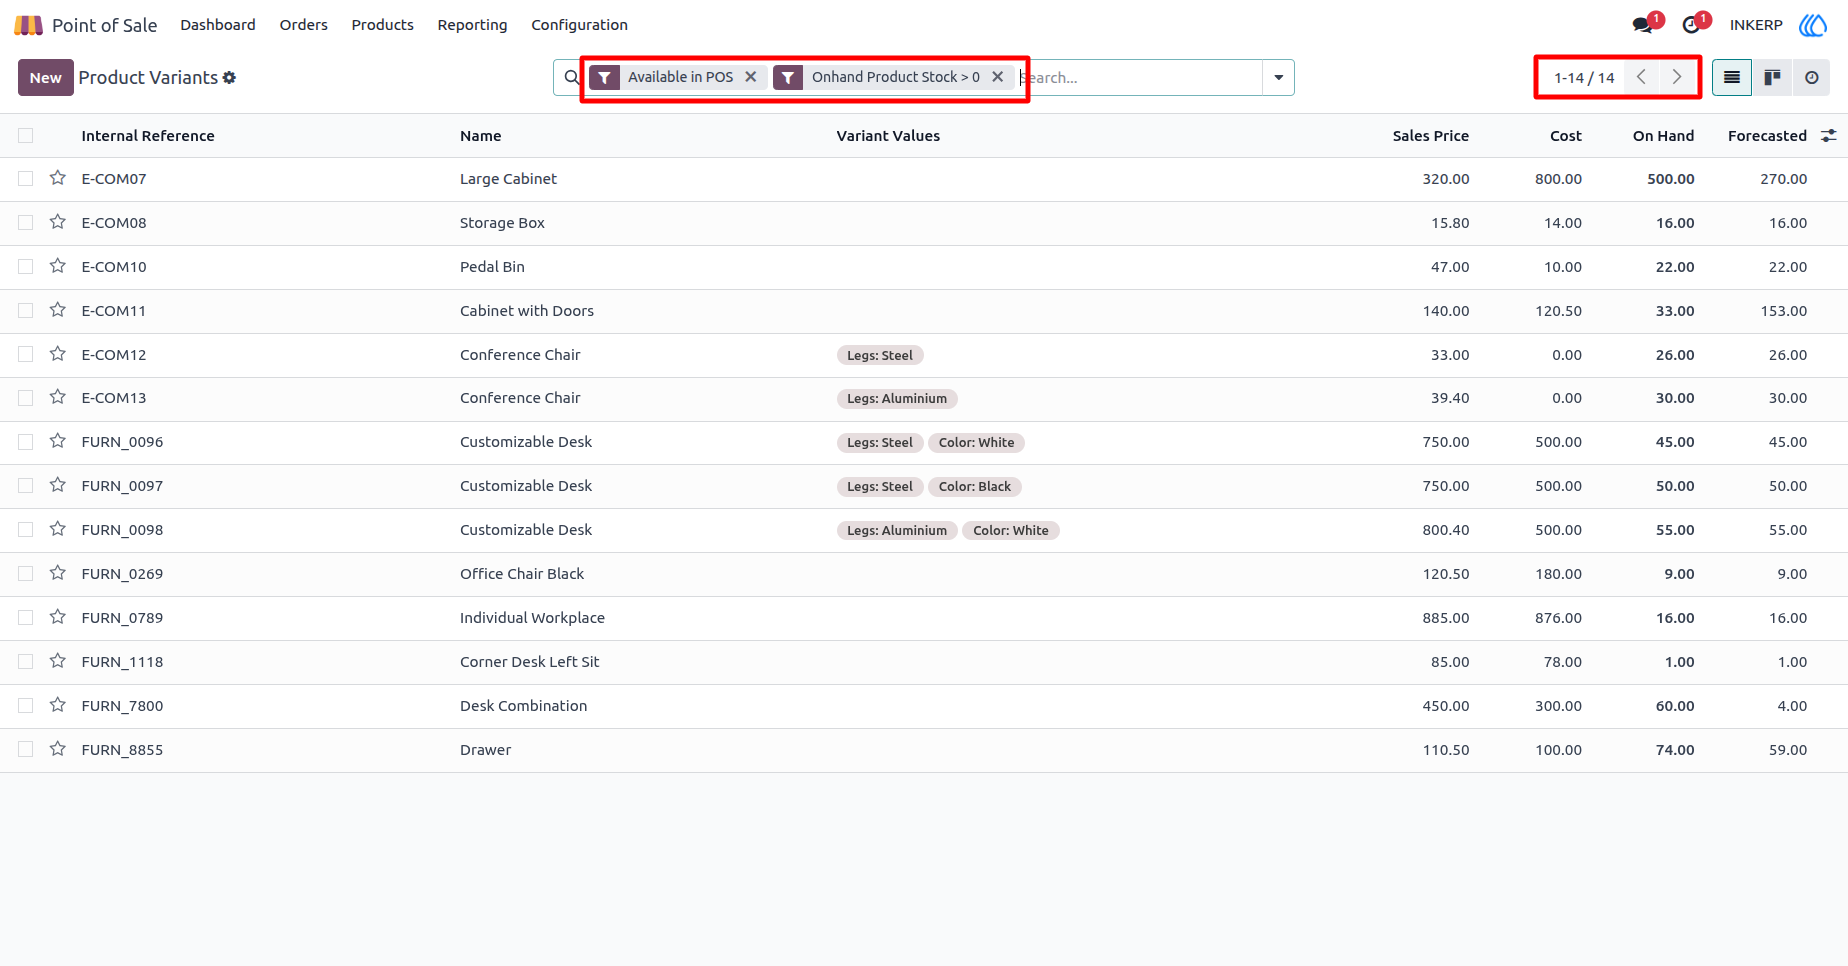Open the conversations messages icon
Screen dimensions: 1848x966
click(x=1642, y=25)
